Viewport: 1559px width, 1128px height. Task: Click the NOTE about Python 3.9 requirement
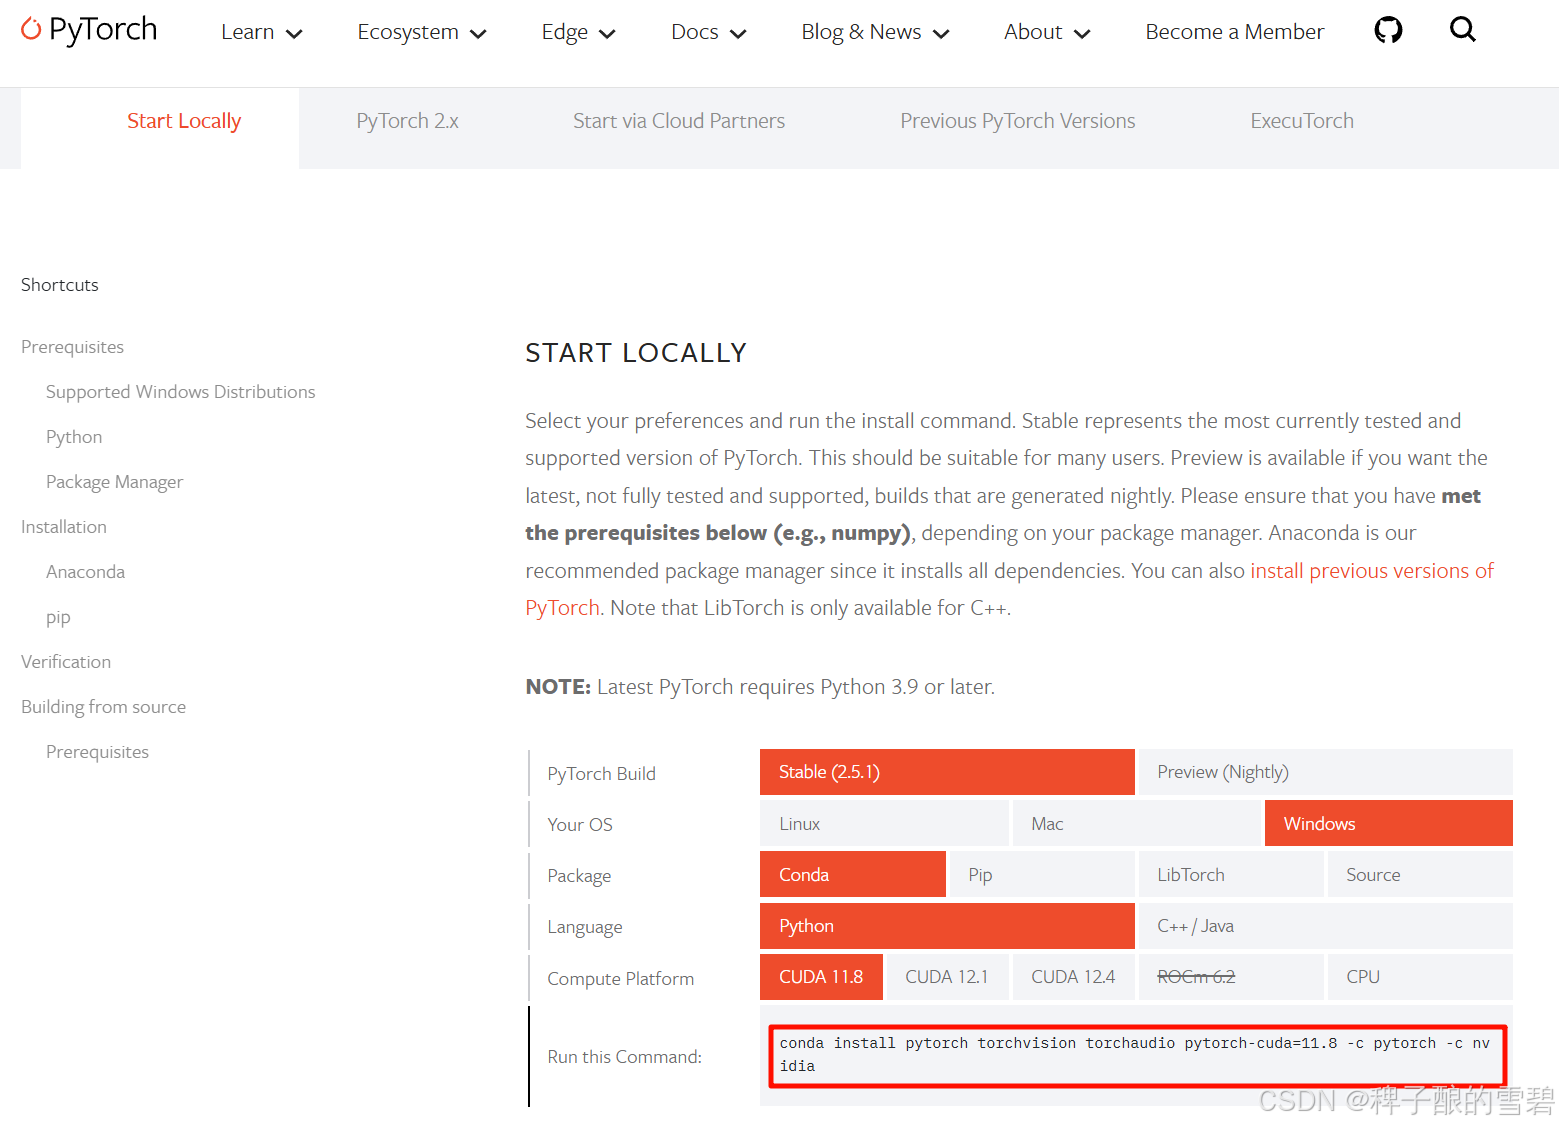[760, 687]
